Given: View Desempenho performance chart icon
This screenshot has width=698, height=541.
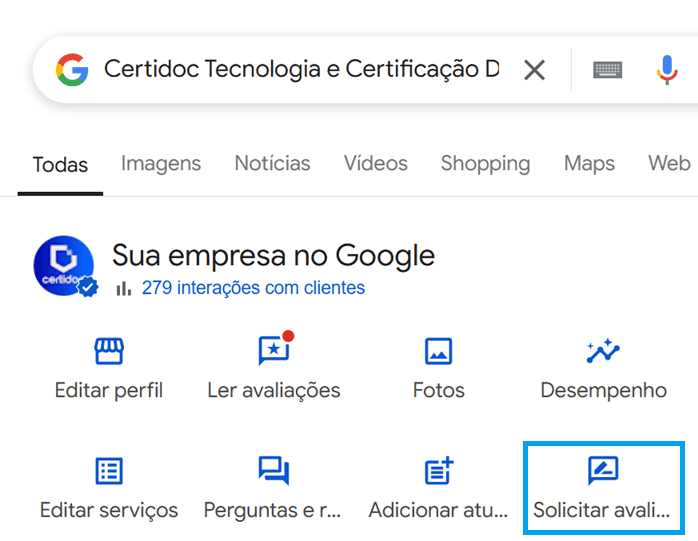Looking at the screenshot, I should click(x=603, y=351).
